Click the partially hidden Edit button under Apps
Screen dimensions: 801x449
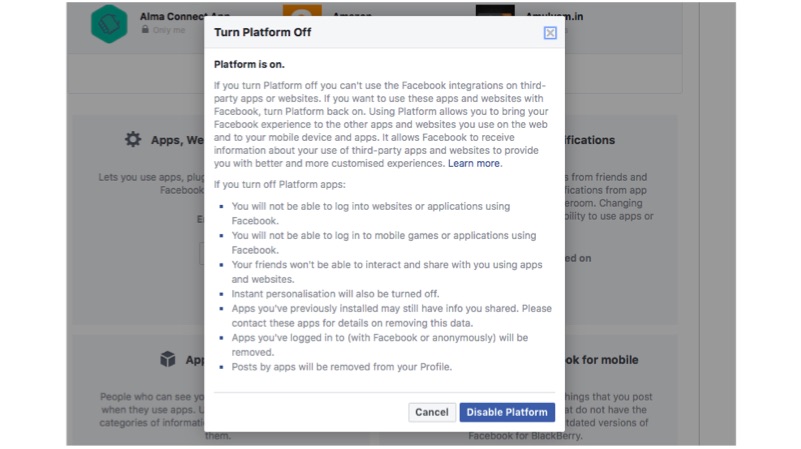201,254
